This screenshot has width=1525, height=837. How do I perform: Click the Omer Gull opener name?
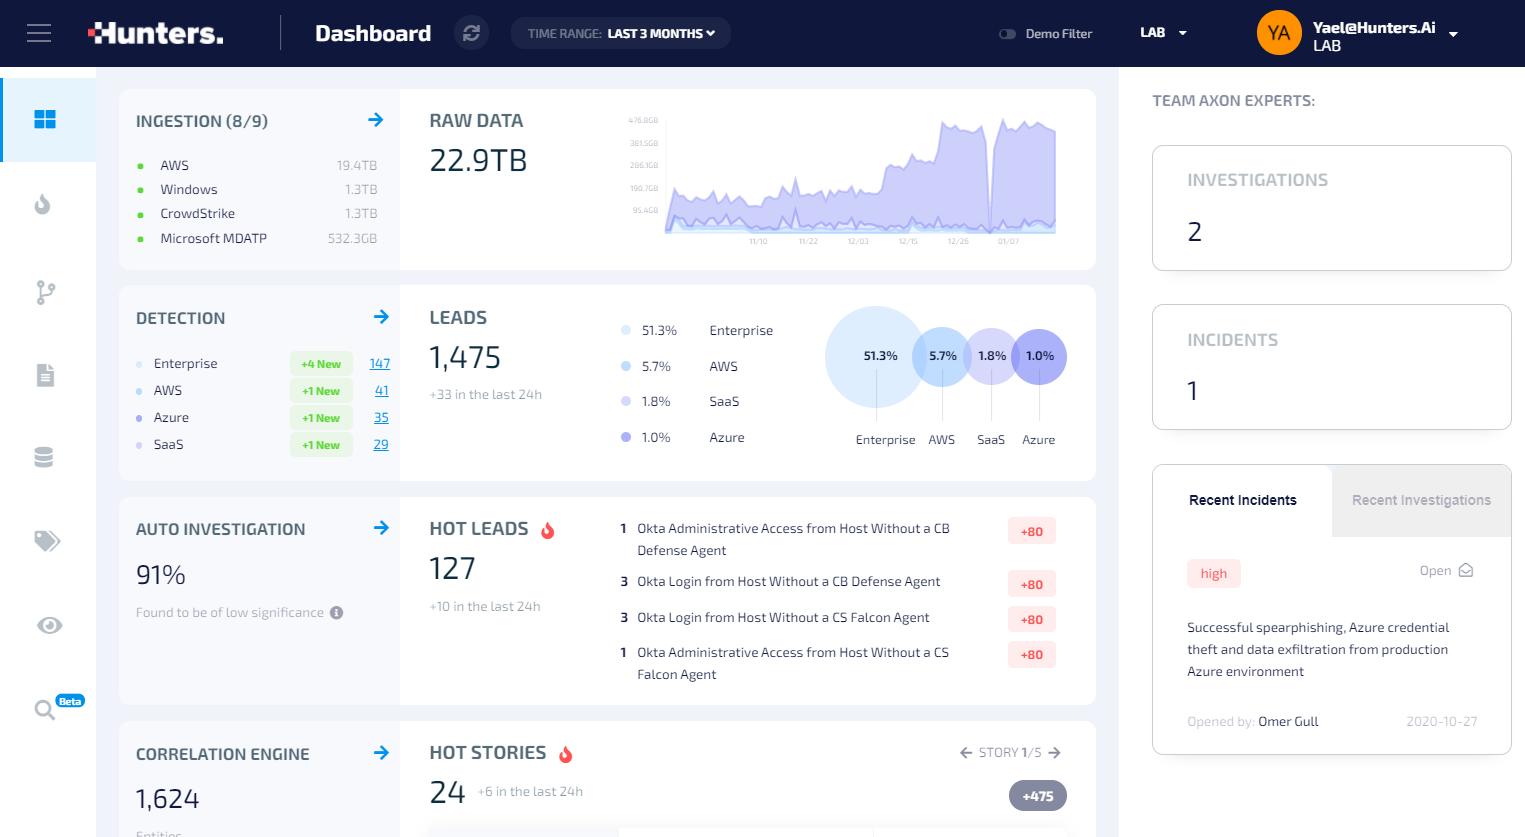point(1288,721)
